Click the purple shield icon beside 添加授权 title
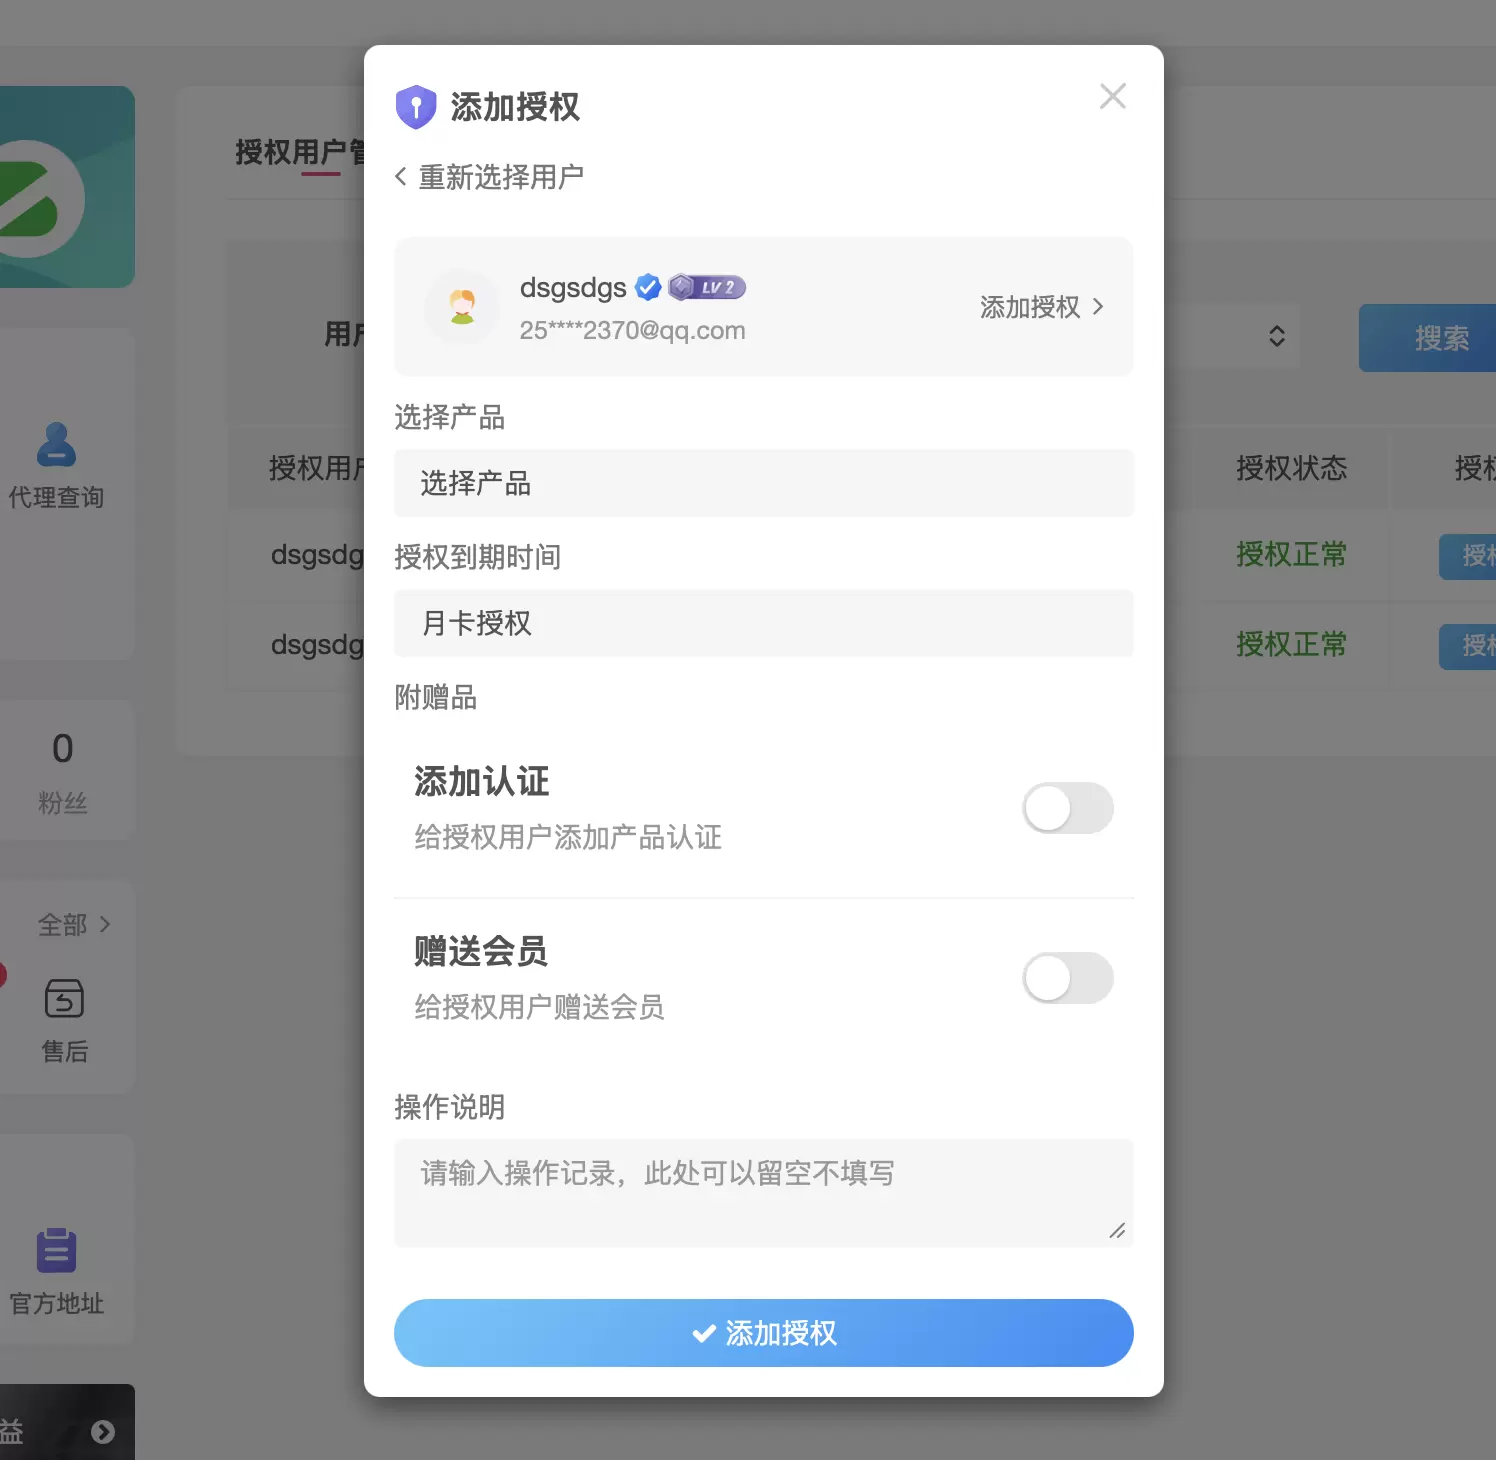1496x1460 pixels. pos(416,107)
